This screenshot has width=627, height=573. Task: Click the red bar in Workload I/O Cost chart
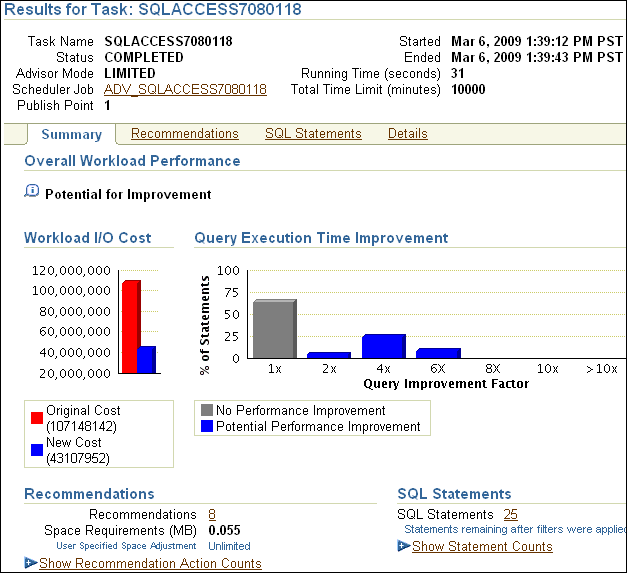[x=130, y=327]
